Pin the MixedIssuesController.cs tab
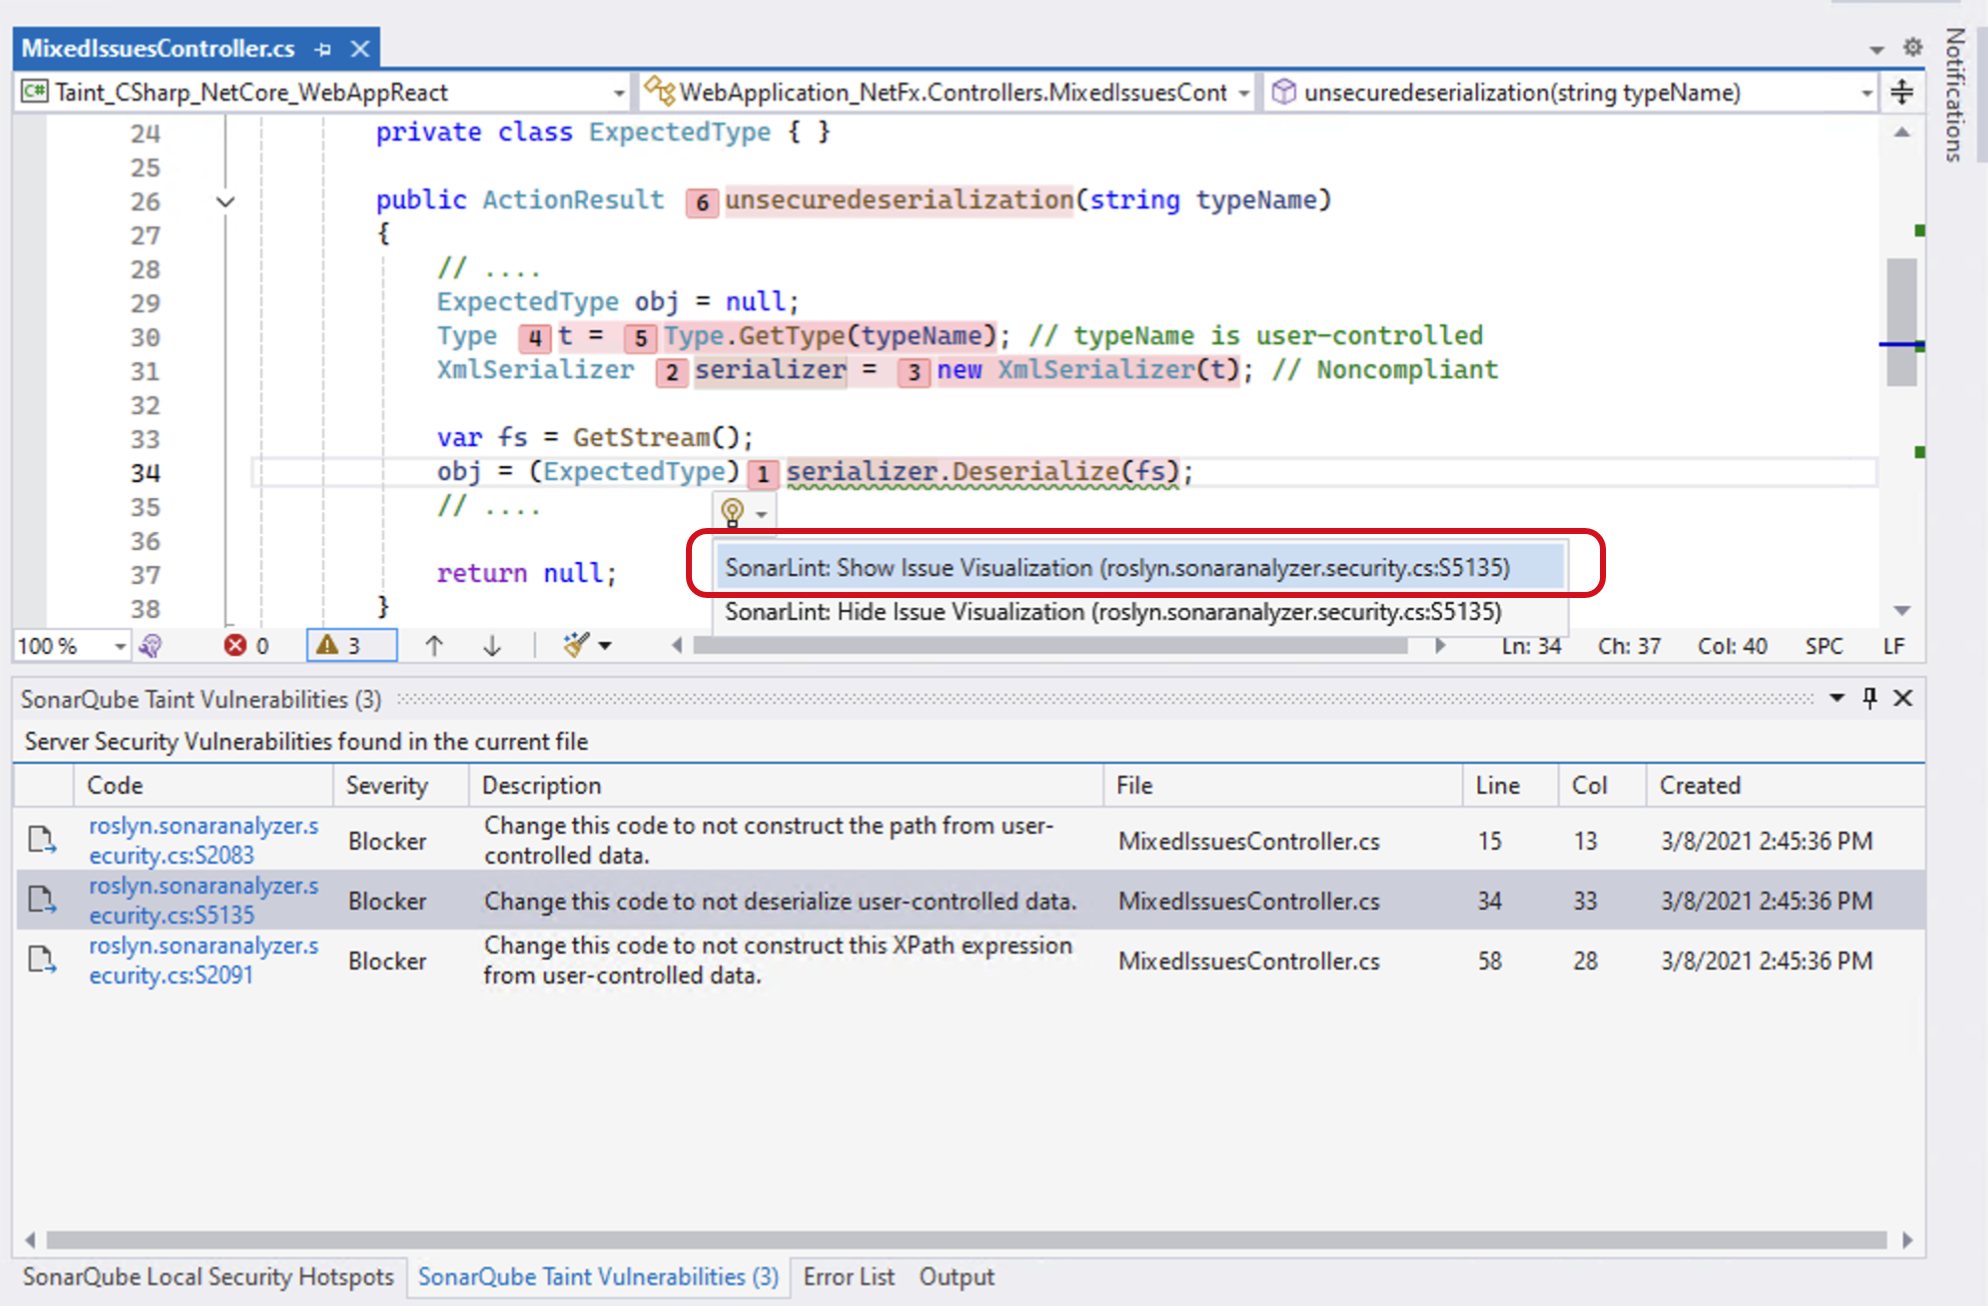This screenshot has width=1988, height=1306. click(x=322, y=49)
